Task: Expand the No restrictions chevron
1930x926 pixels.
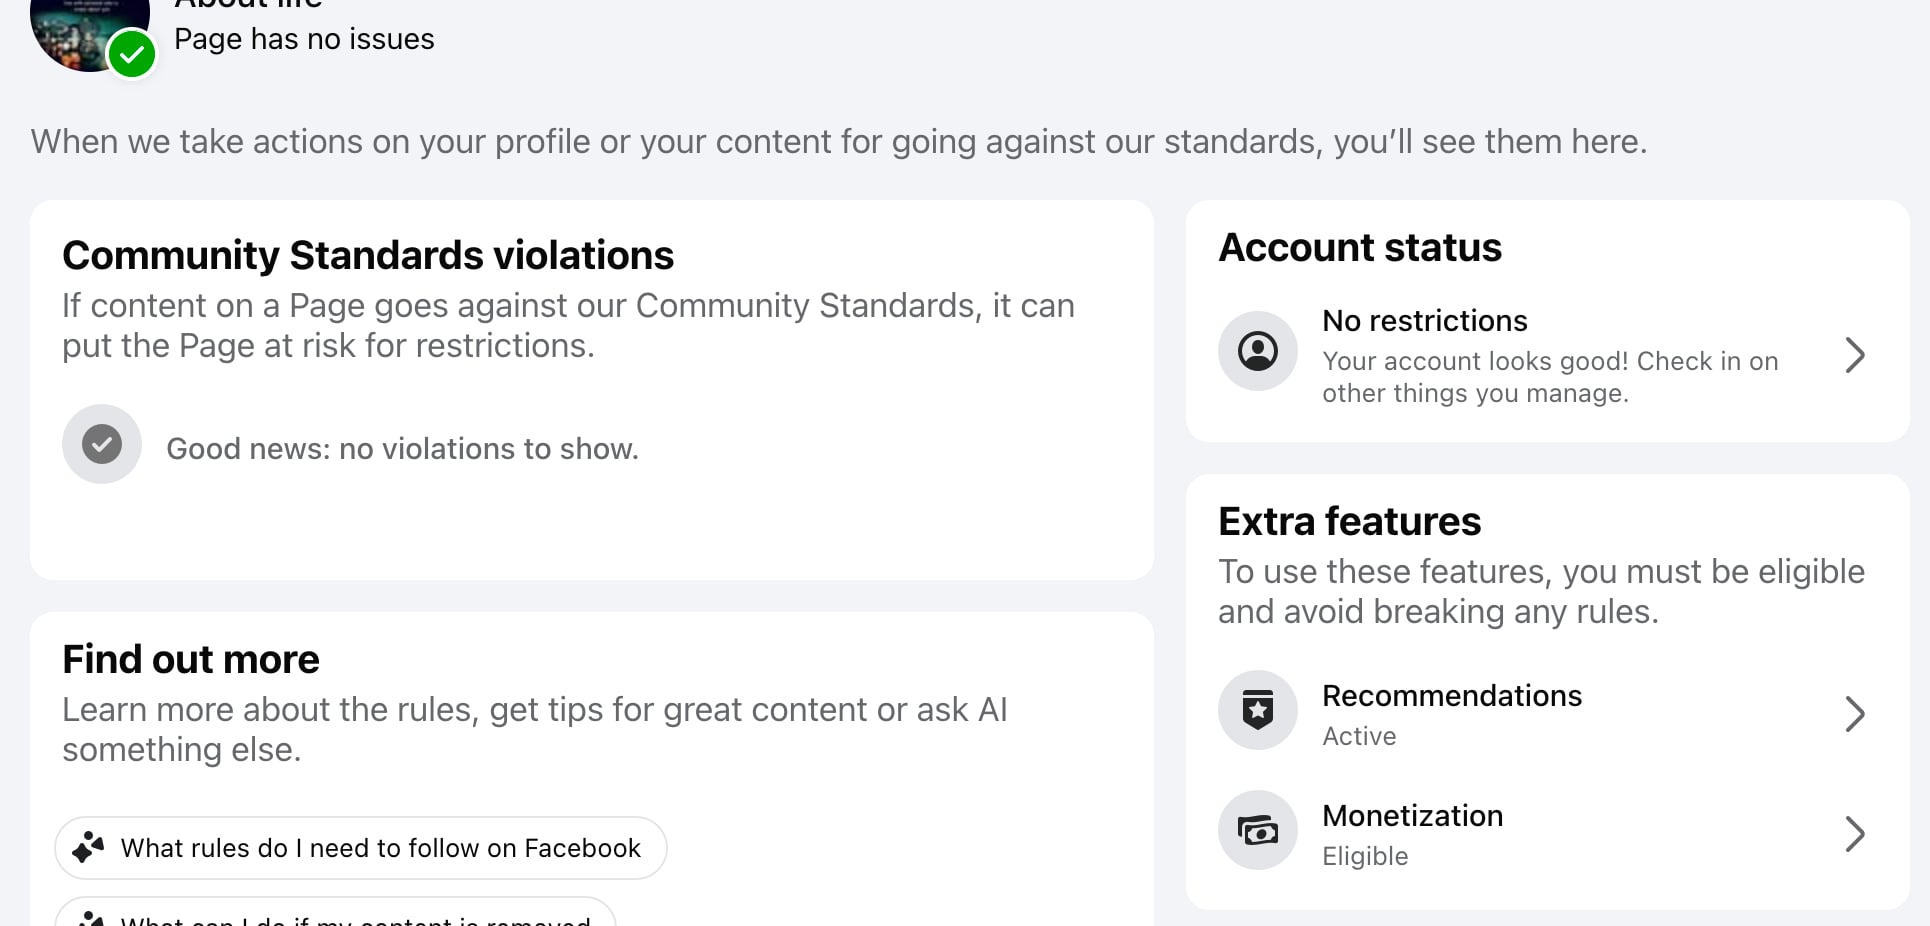Action: click(x=1855, y=355)
